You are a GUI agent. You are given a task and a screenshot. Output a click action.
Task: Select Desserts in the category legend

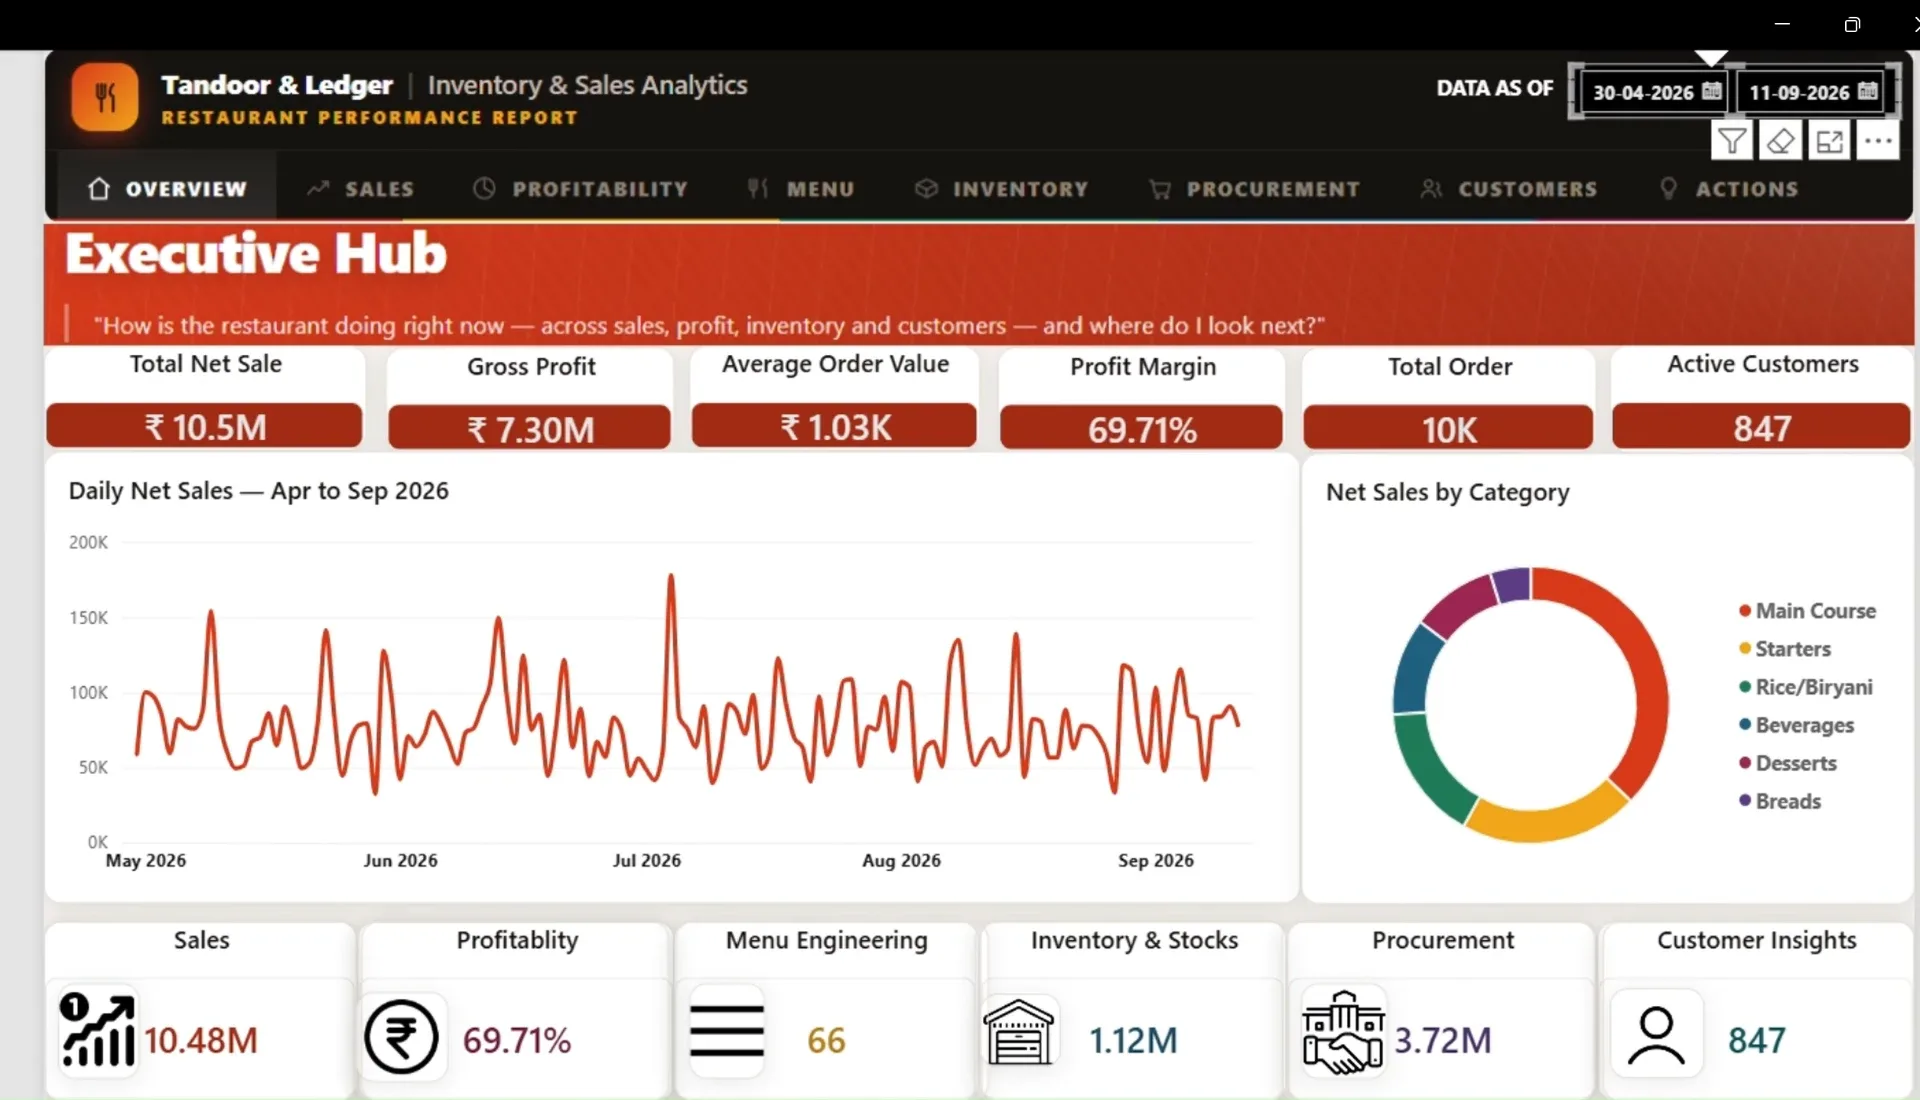(x=1788, y=763)
